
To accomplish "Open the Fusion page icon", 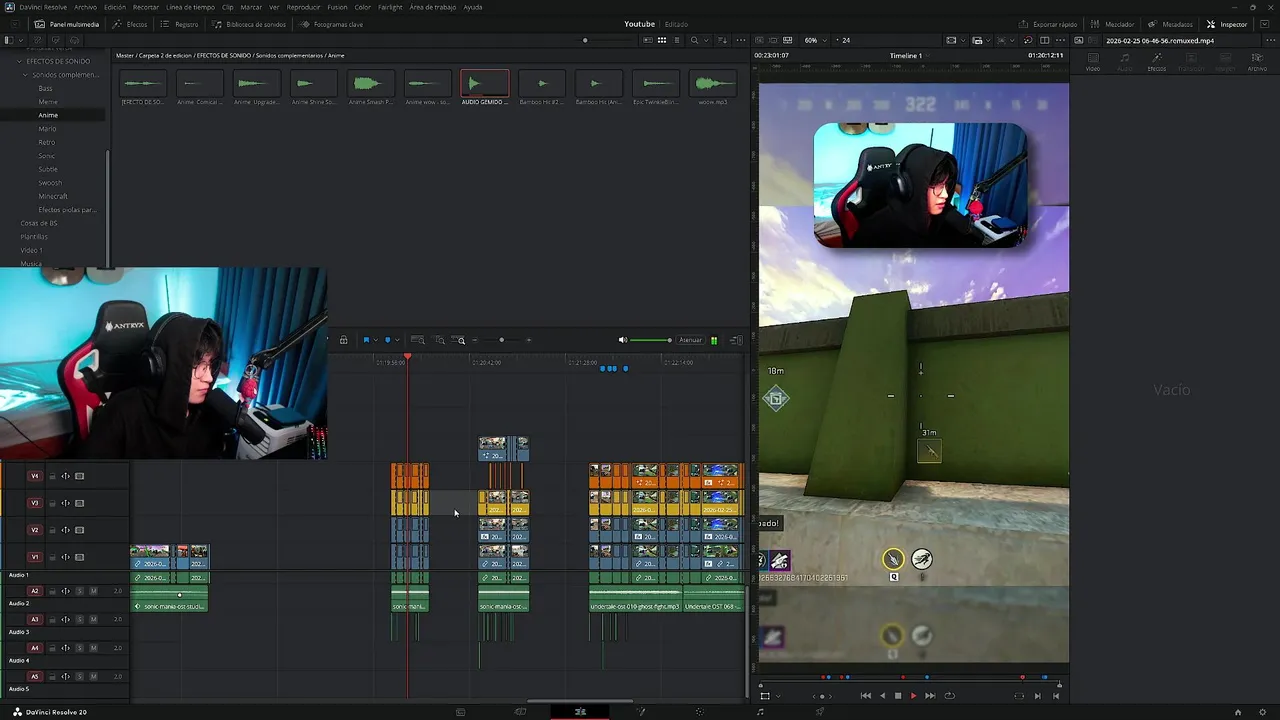I will tap(641, 712).
